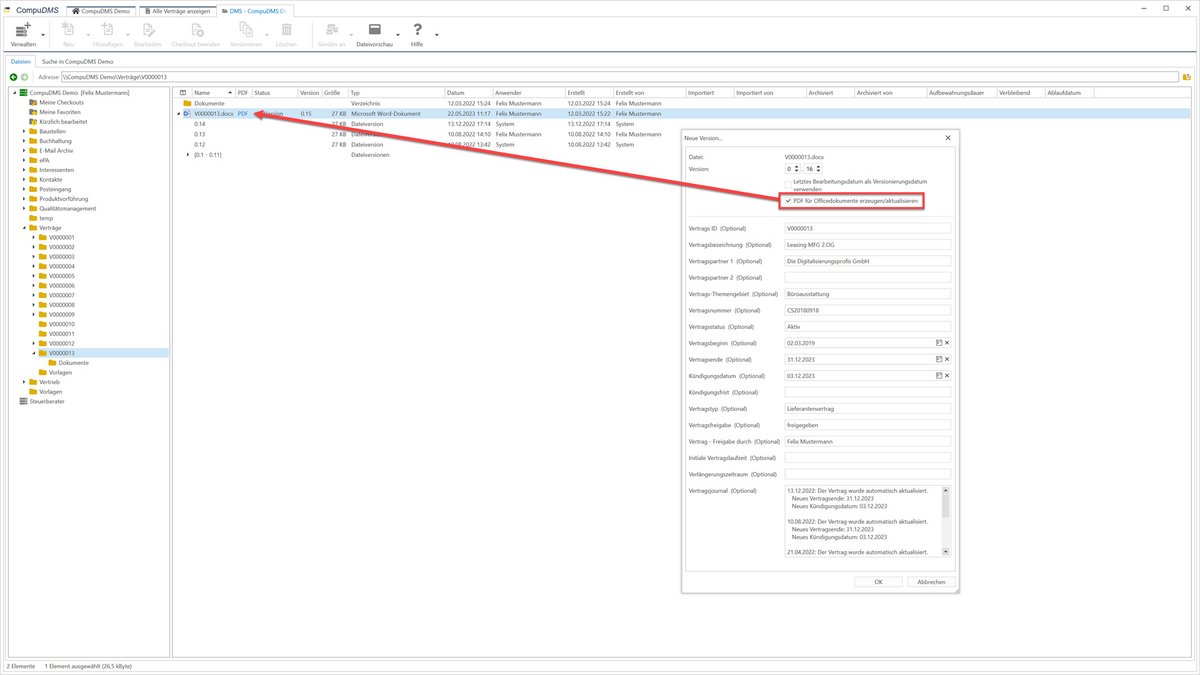Click the Vertragsjournal vertical scrollbar

[945, 520]
